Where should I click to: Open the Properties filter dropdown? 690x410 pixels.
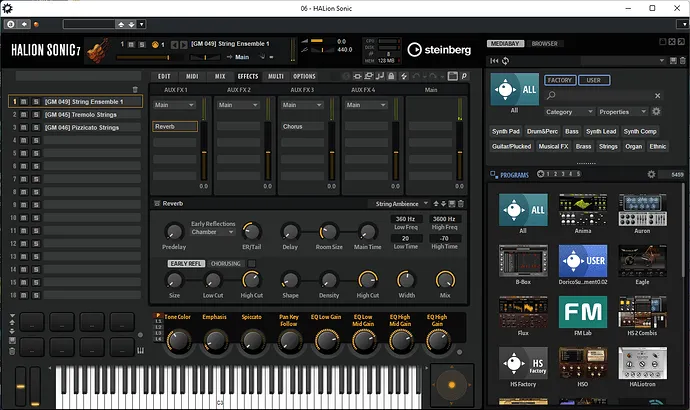click(622, 112)
